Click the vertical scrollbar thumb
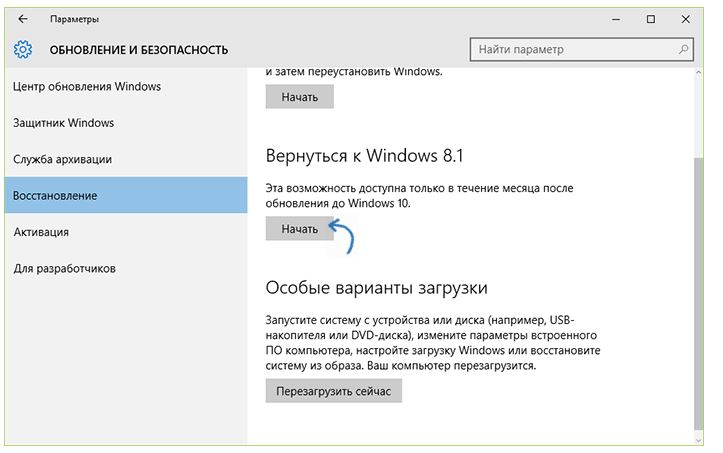 (699, 295)
